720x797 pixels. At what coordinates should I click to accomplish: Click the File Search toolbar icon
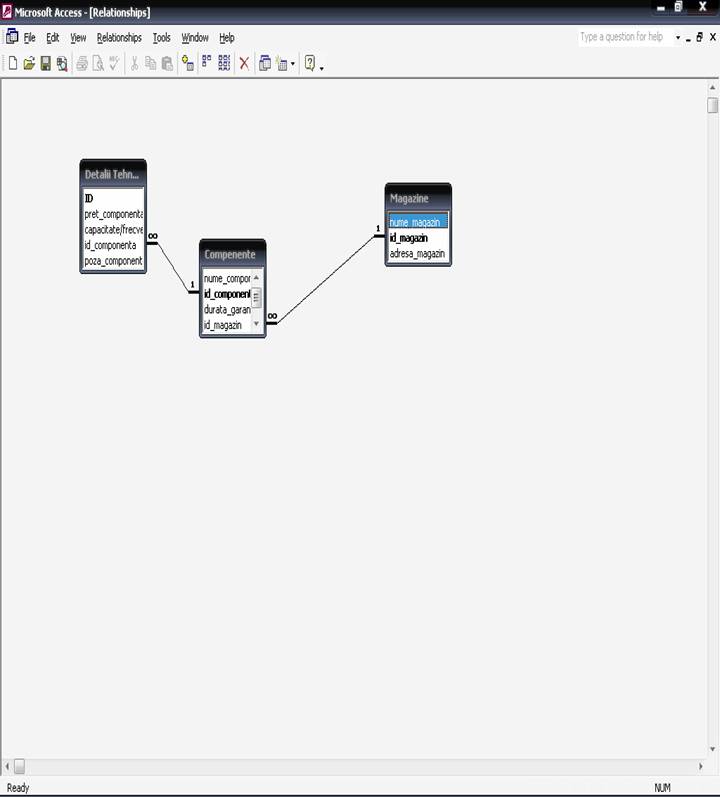[x=61, y=63]
